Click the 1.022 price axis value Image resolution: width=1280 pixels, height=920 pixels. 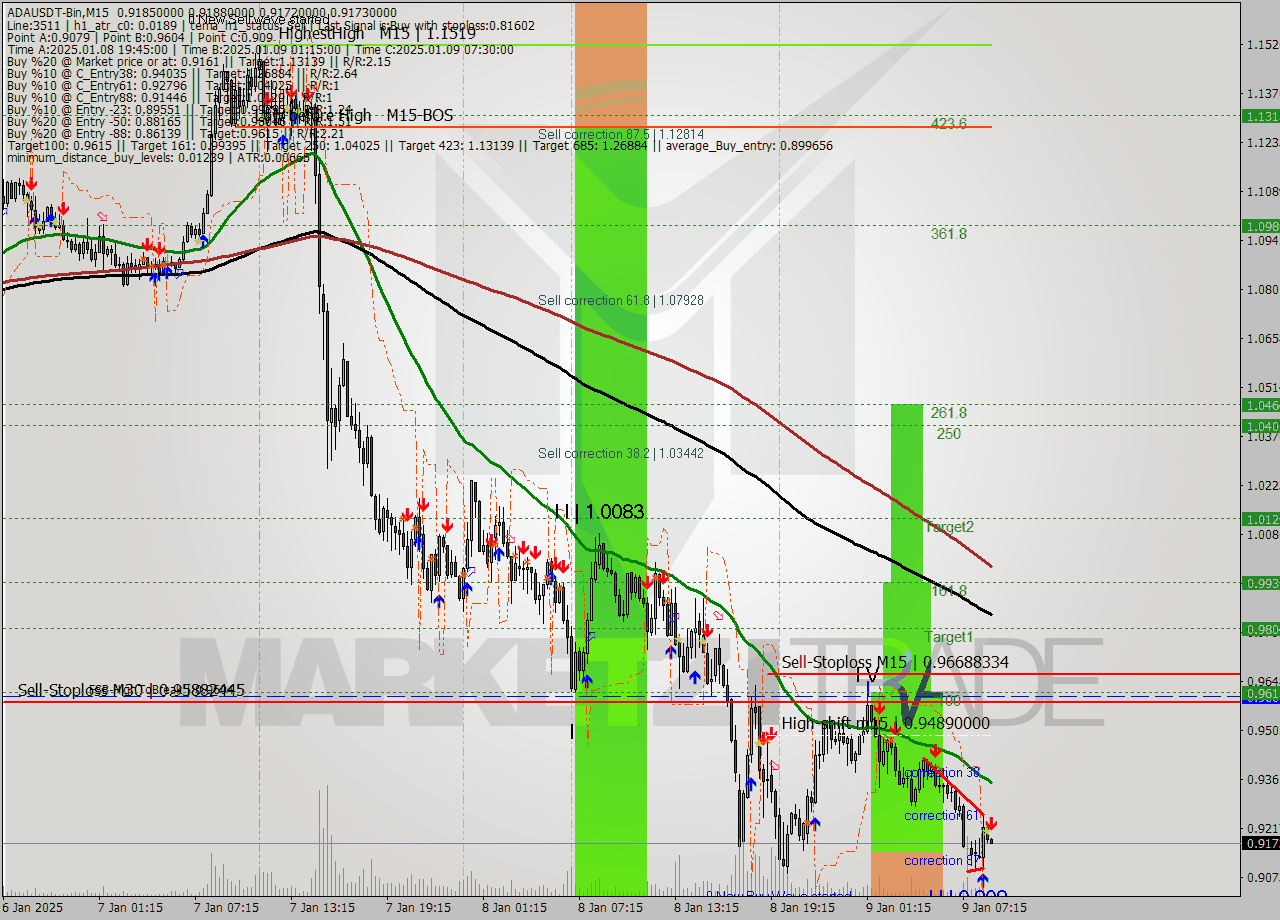click(1262, 485)
